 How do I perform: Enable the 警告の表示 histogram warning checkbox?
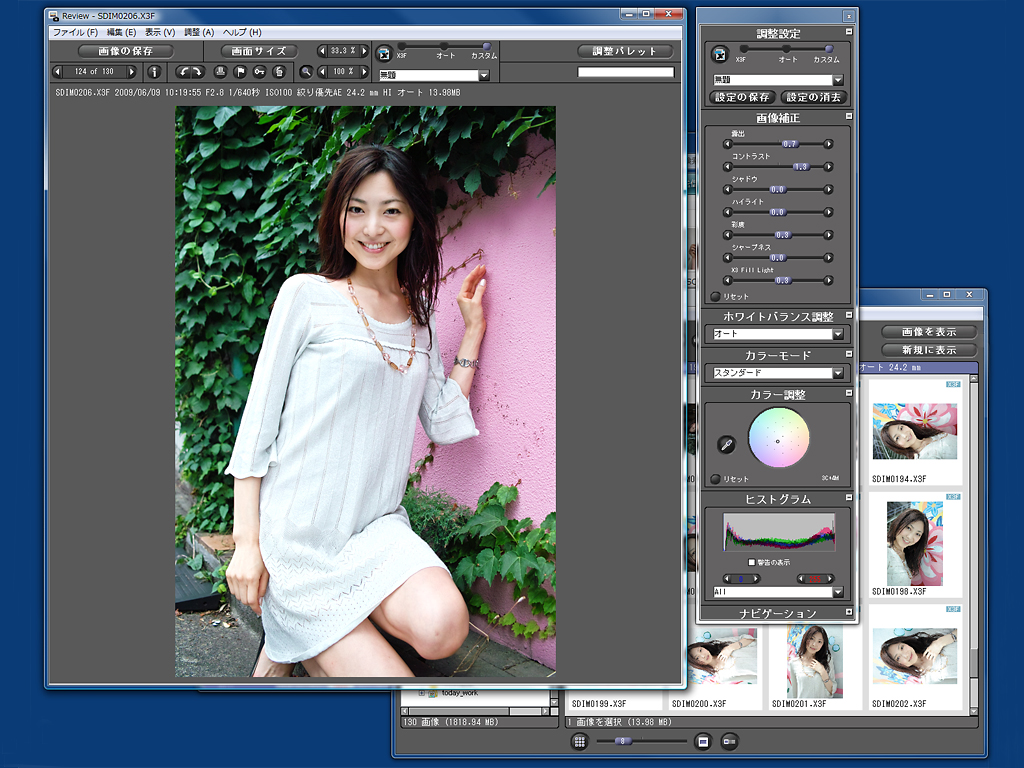(752, 563)
